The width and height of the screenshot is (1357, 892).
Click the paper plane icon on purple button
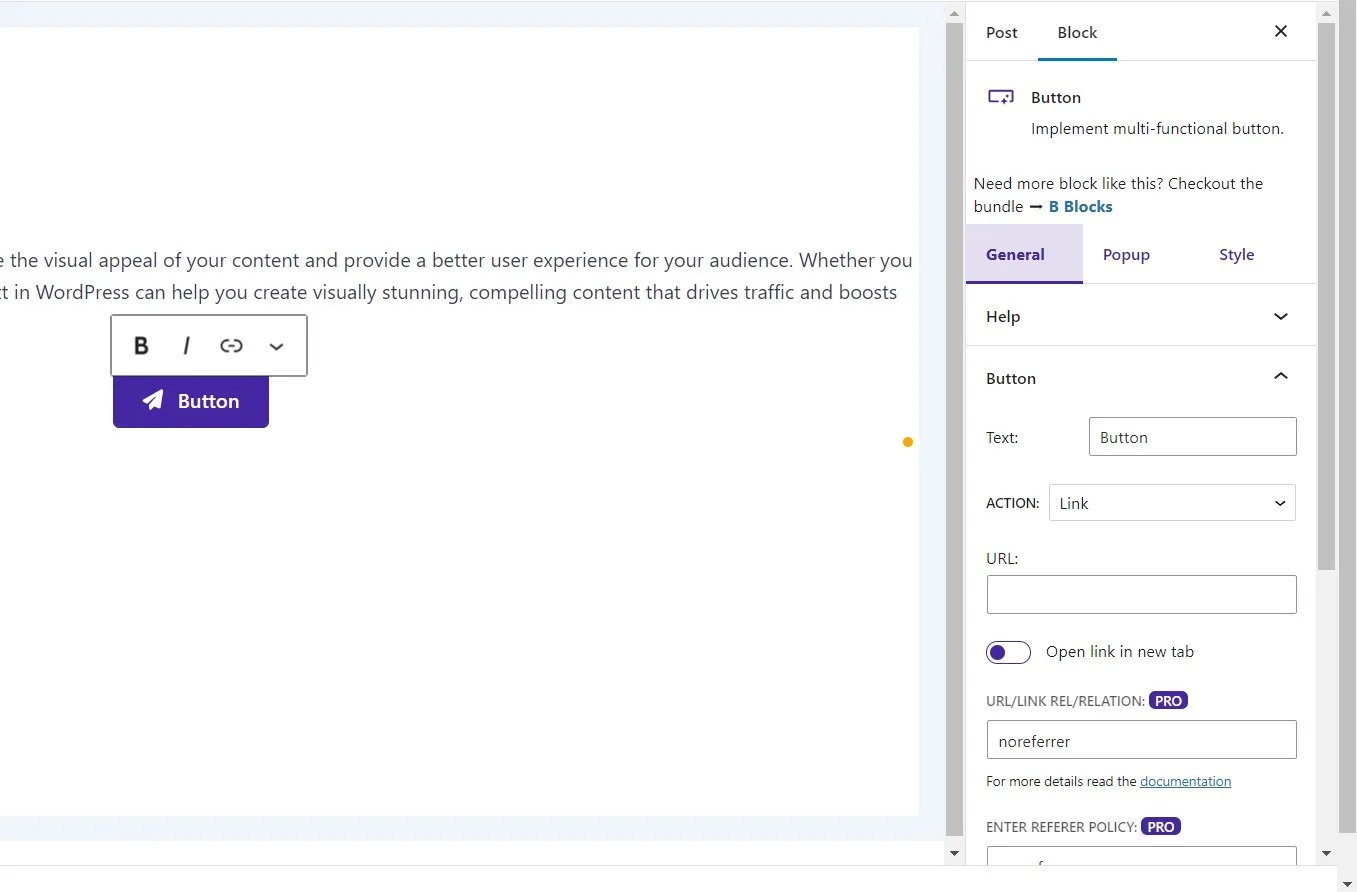pyautogui.click(x=153, y=401)
